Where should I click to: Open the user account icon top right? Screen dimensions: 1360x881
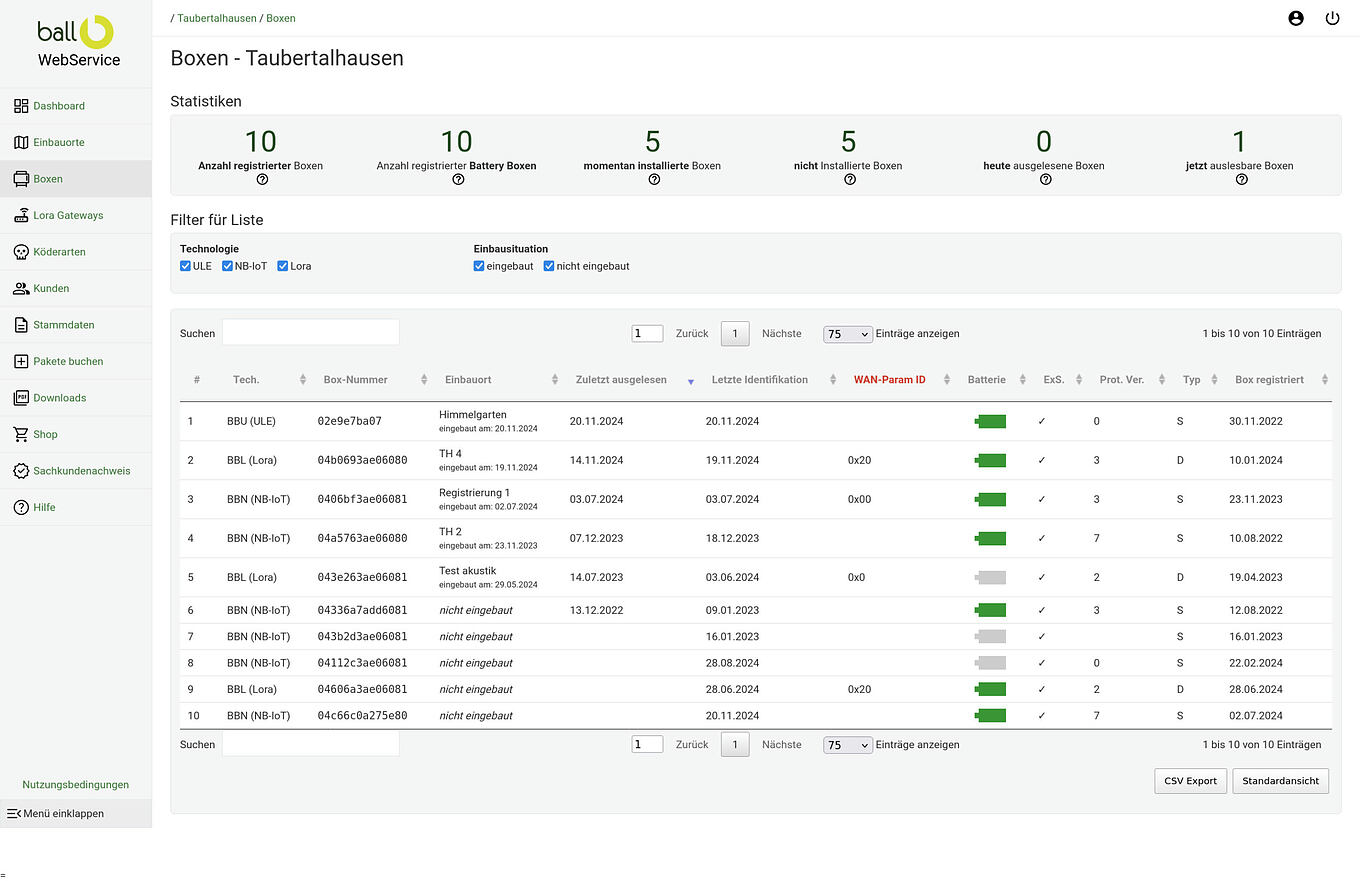pos(1296,18)
